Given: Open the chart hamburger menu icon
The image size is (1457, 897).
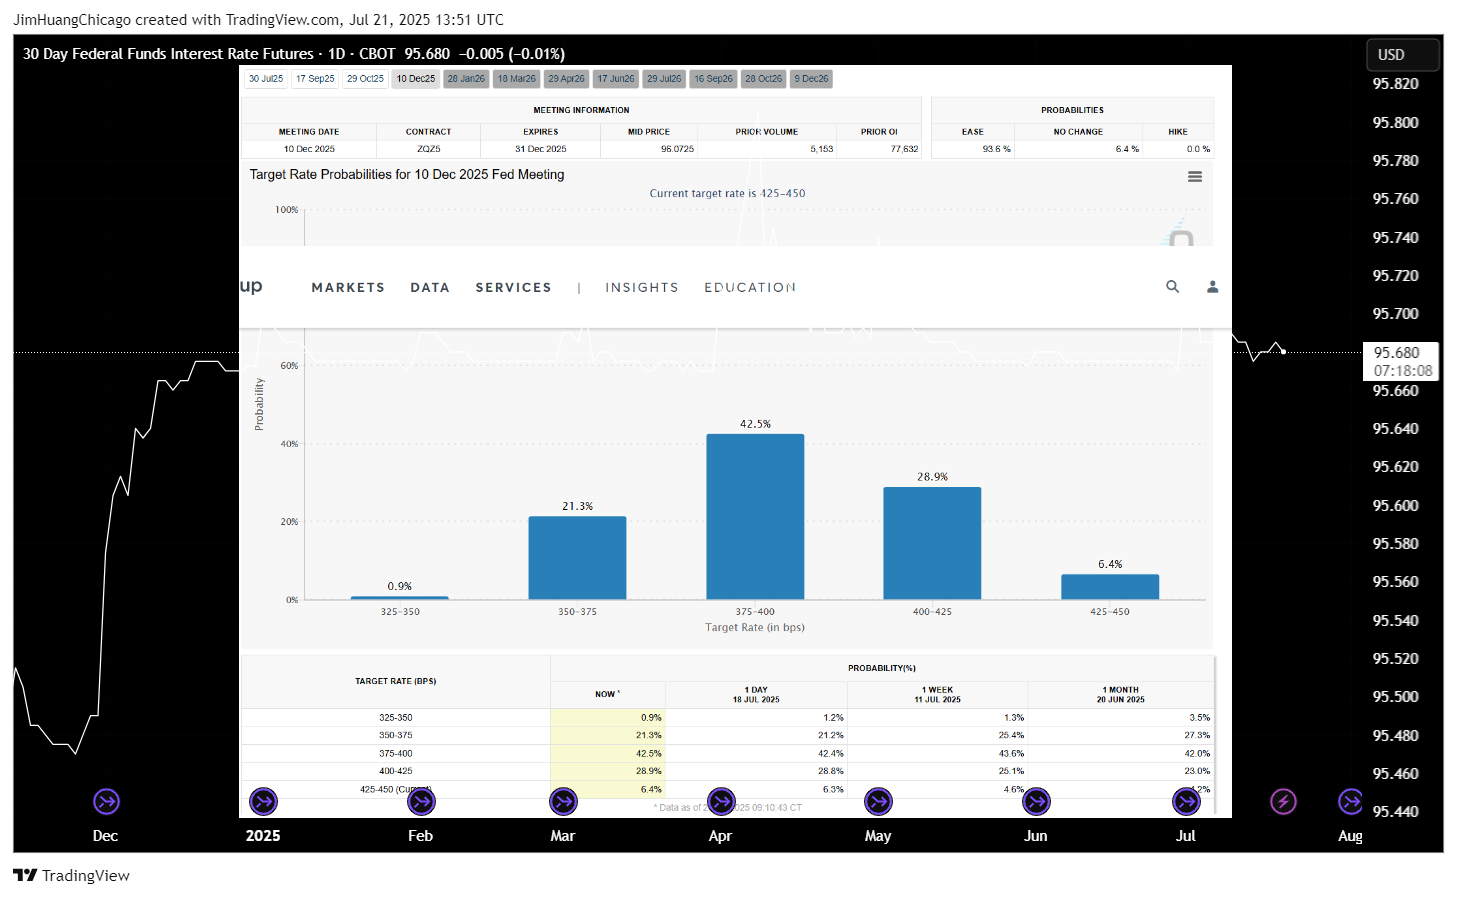Looking at the screenshot, I should click(1194, 176).
